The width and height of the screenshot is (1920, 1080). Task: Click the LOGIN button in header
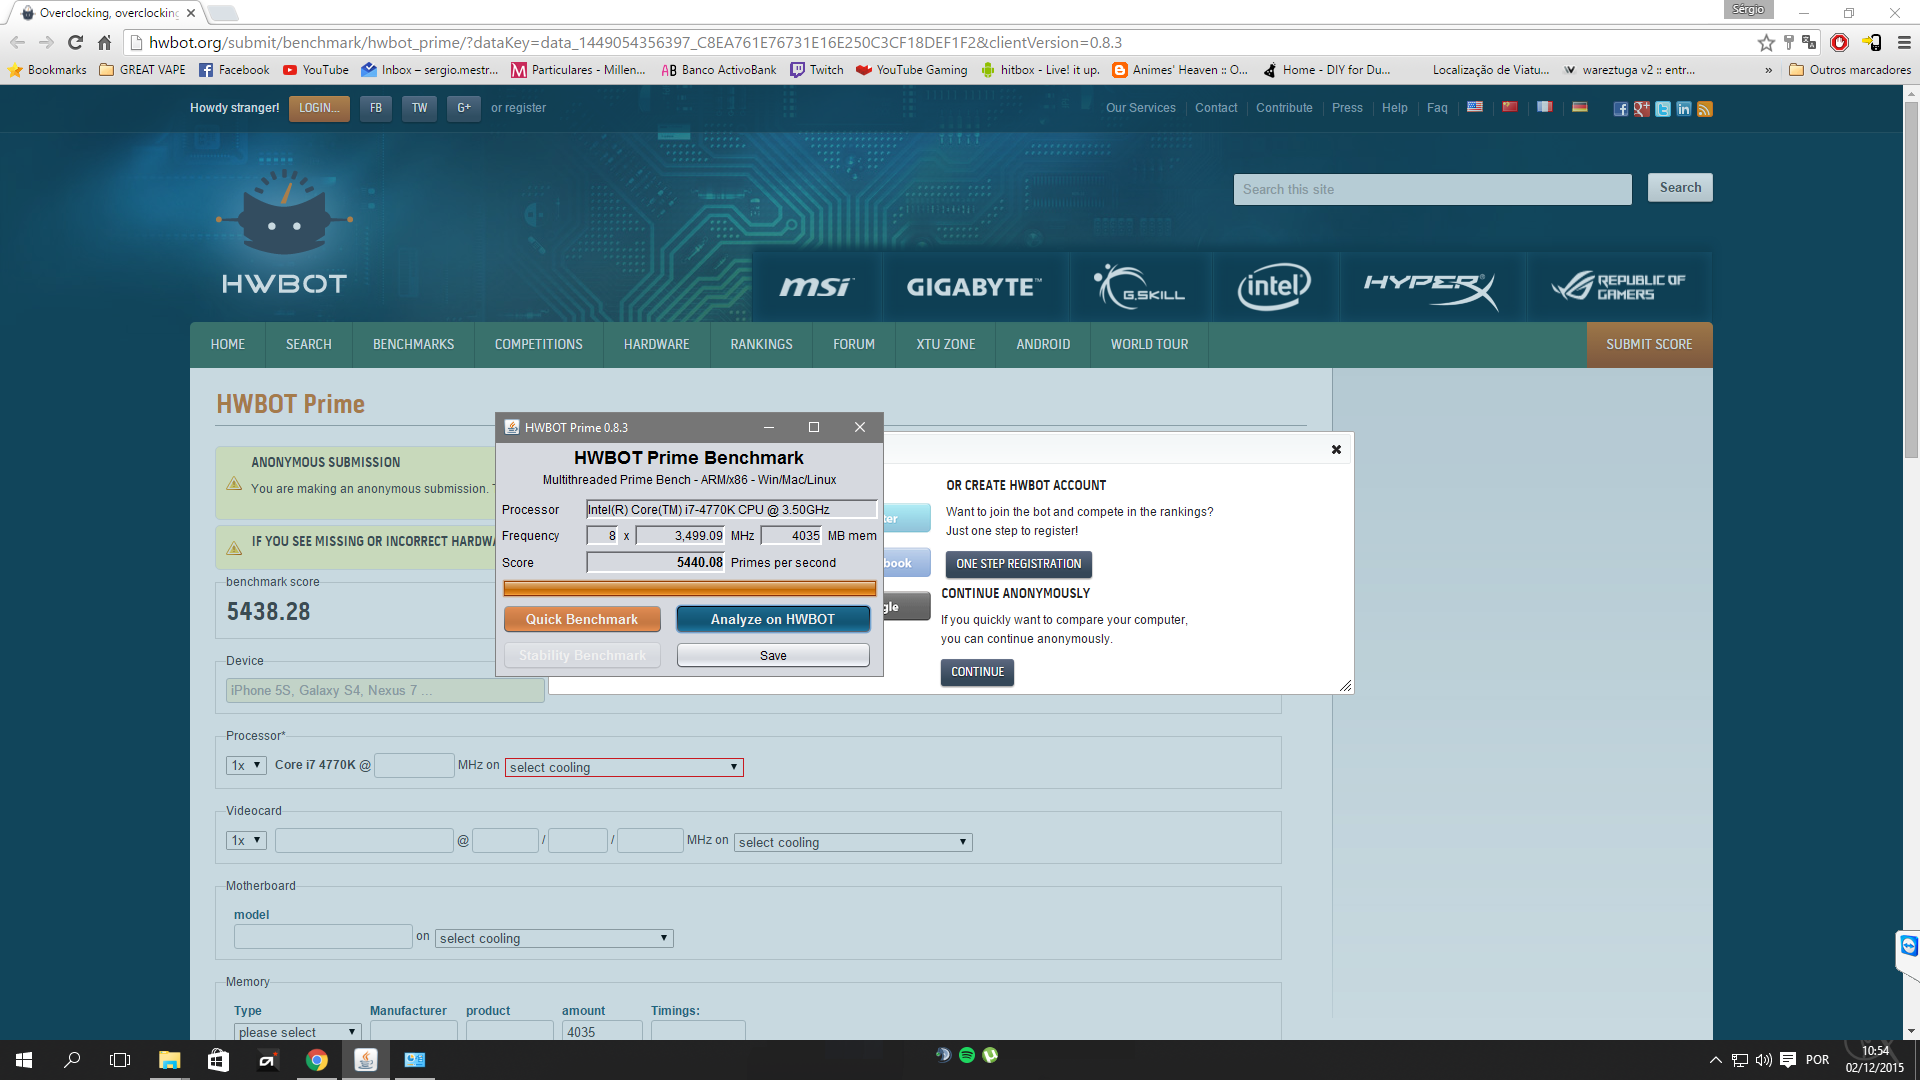(x=319, y=108)
